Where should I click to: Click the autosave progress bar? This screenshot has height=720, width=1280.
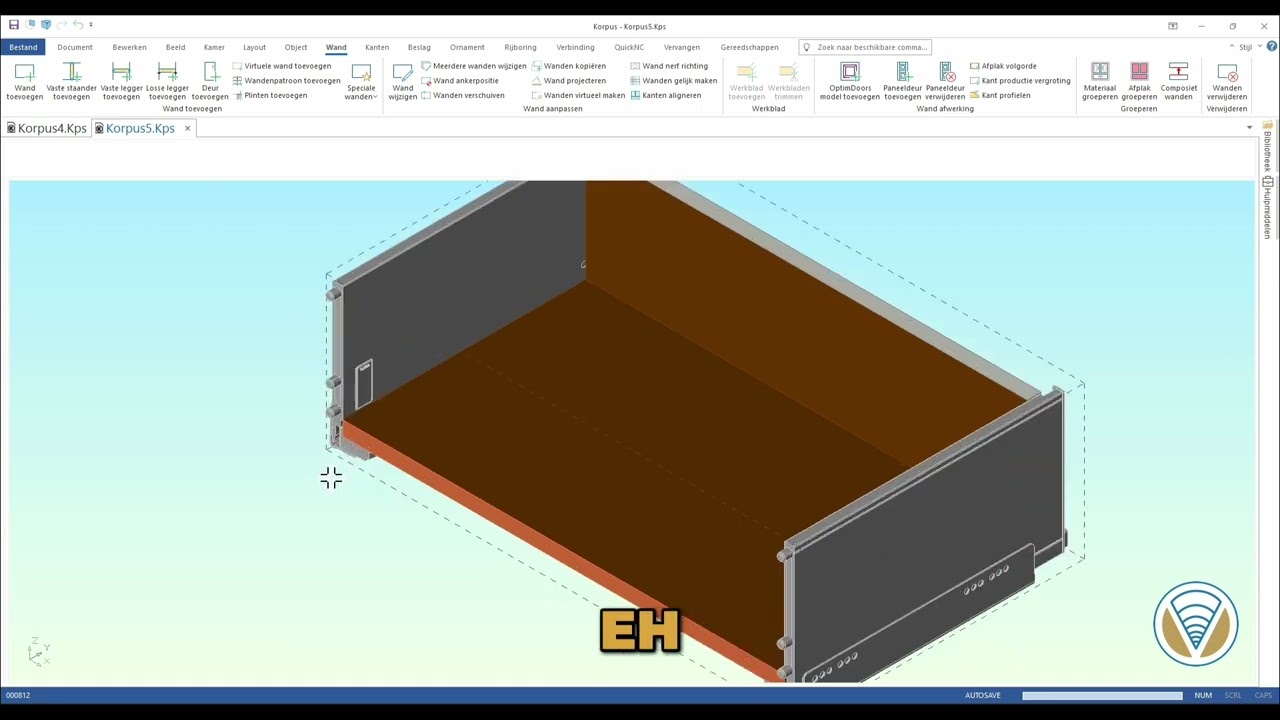point(1102,695)
